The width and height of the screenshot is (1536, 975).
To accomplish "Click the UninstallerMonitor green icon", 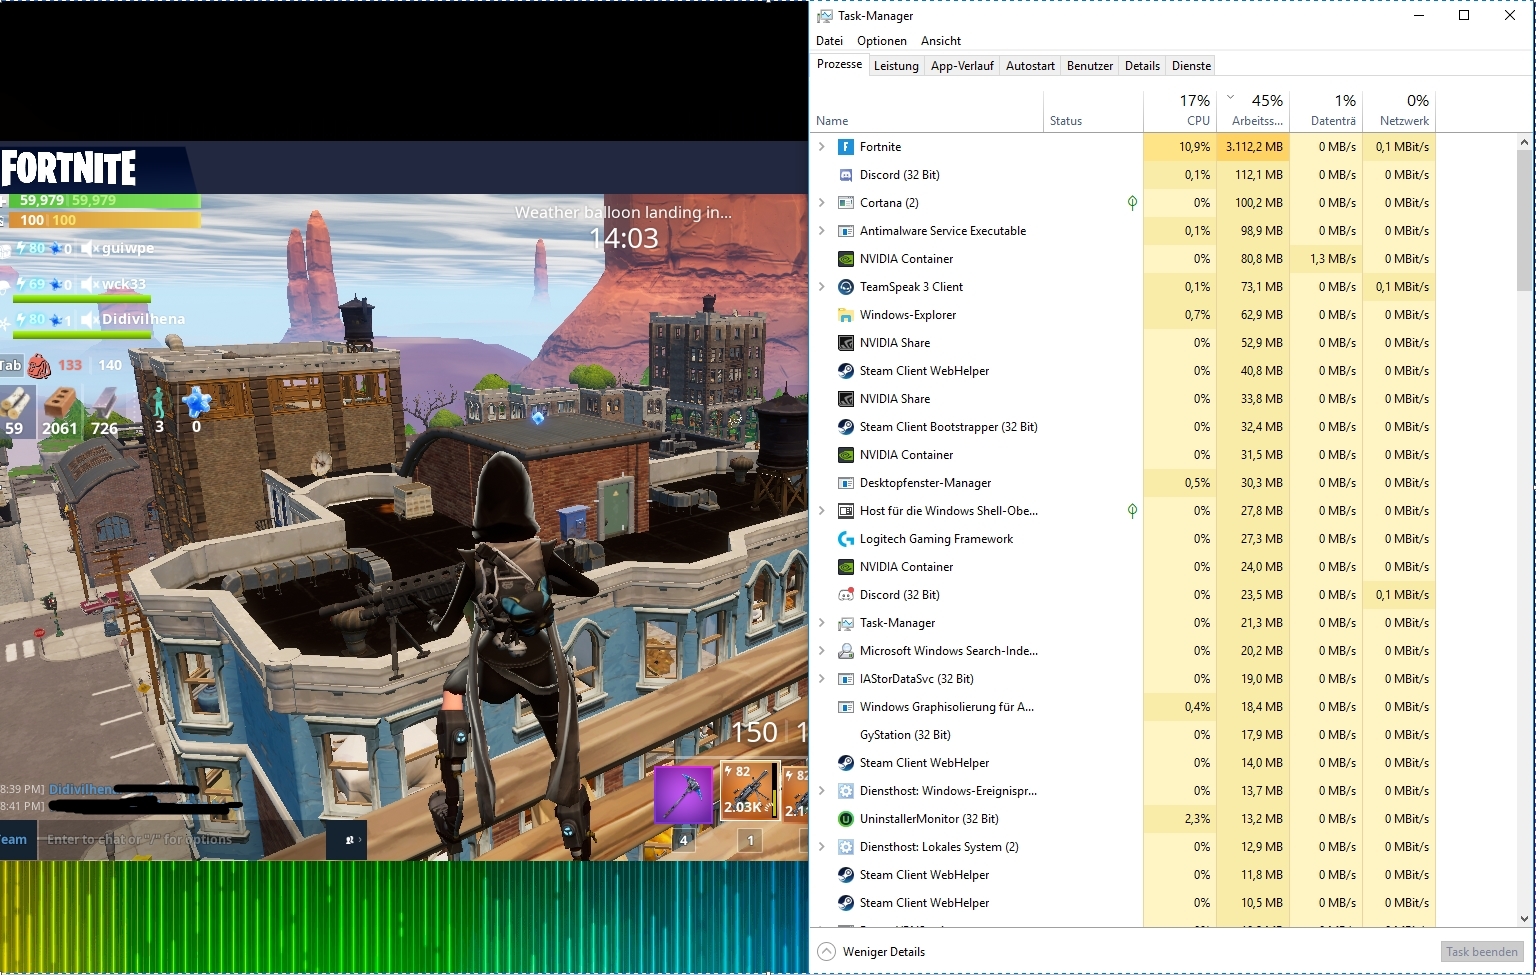I will [845, 819].
